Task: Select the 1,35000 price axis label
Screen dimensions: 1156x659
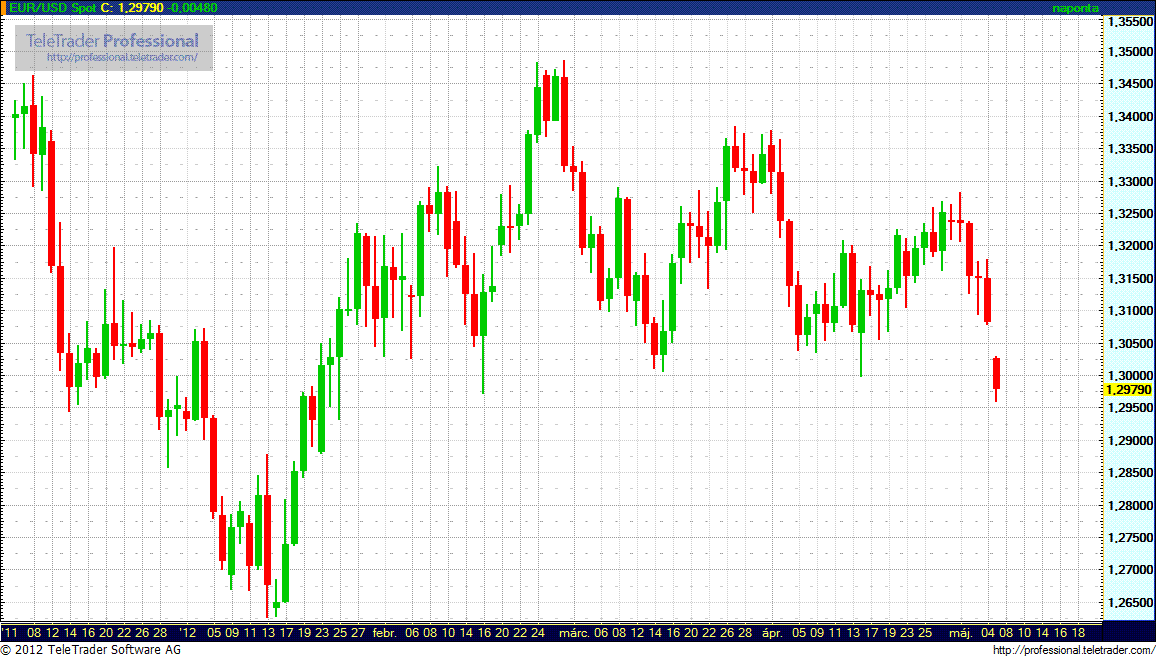Action: click(x=1128, y=52)
